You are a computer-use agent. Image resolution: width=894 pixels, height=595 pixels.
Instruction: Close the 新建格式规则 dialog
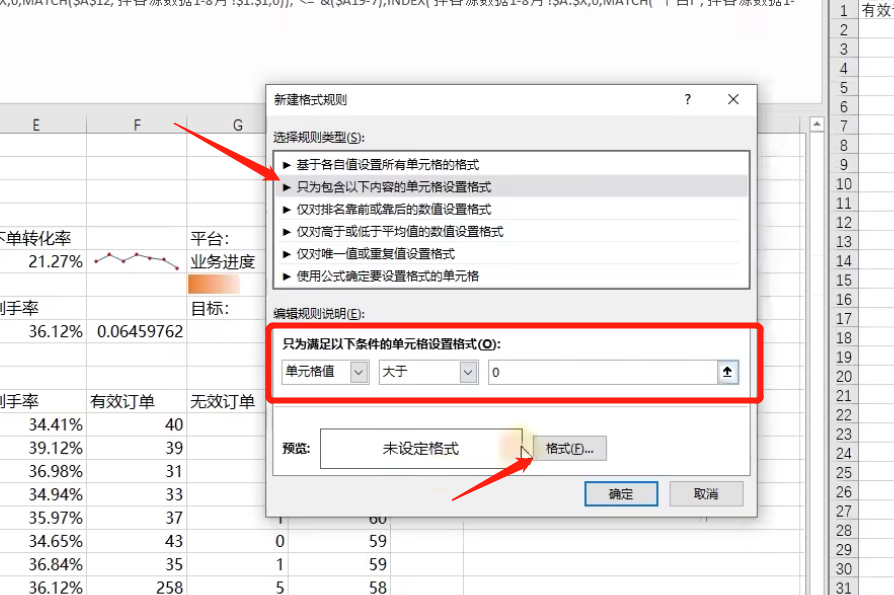point(733,100)
